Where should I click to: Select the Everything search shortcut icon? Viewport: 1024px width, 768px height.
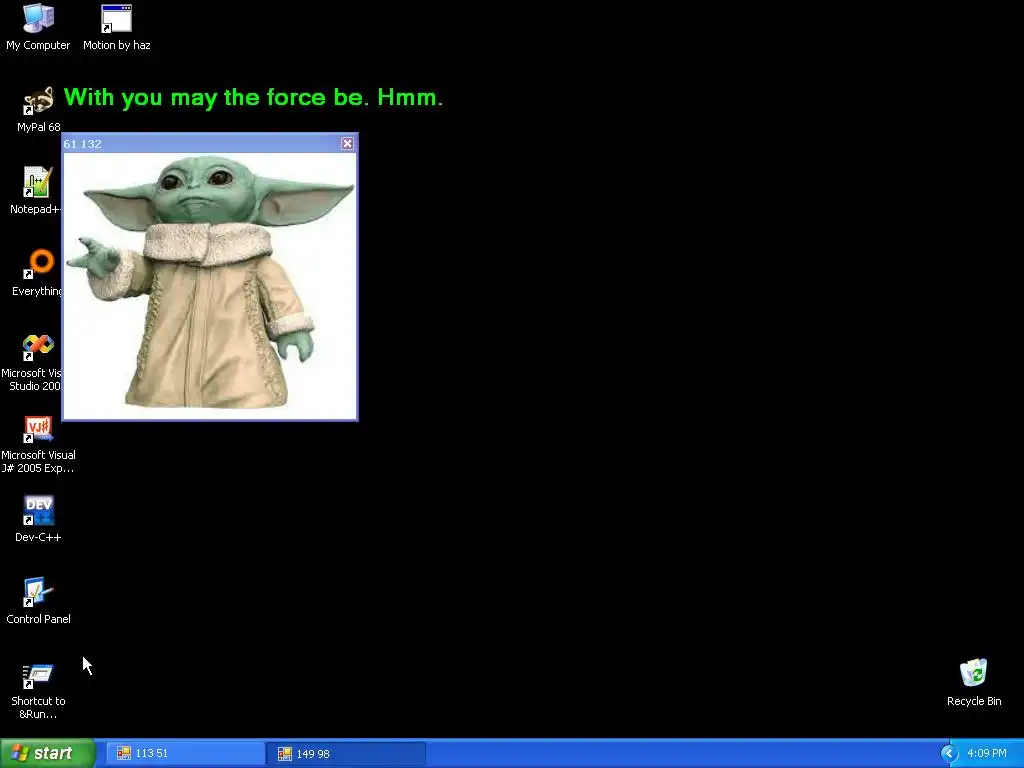coord(38,264)
